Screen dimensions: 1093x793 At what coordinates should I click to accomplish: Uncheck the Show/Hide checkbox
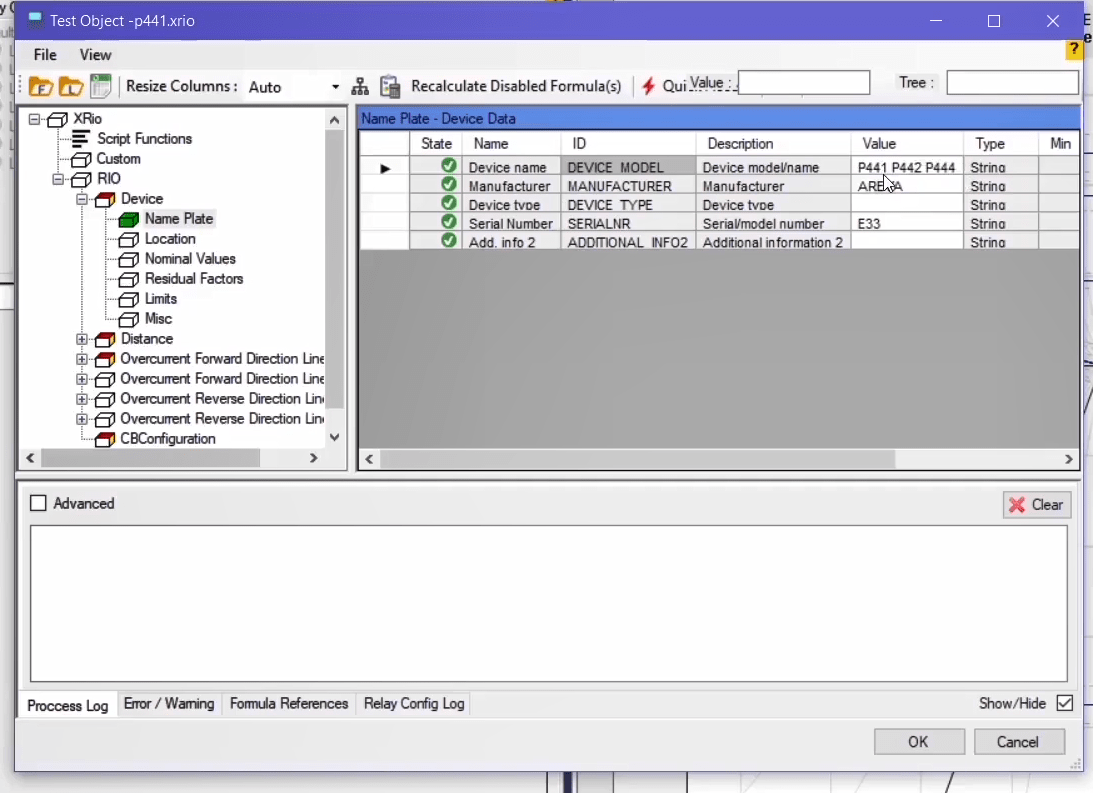click(x=1064, y=703)
